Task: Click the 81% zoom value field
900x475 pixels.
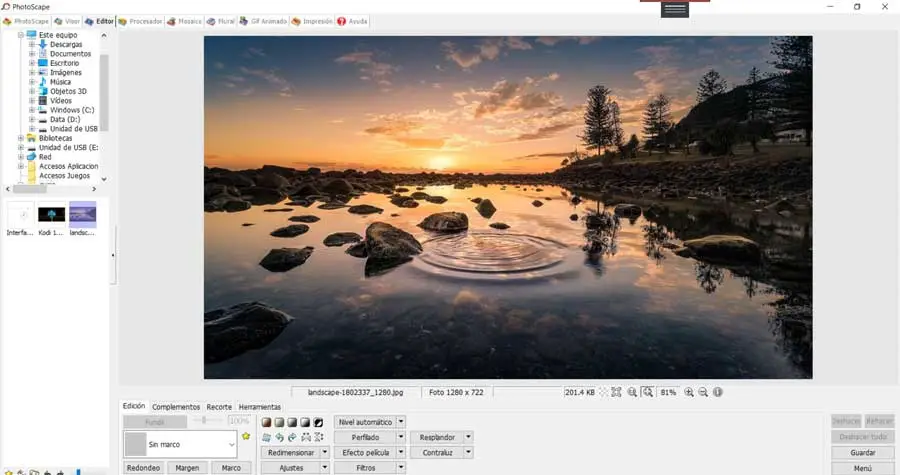Action: (668, 392)
